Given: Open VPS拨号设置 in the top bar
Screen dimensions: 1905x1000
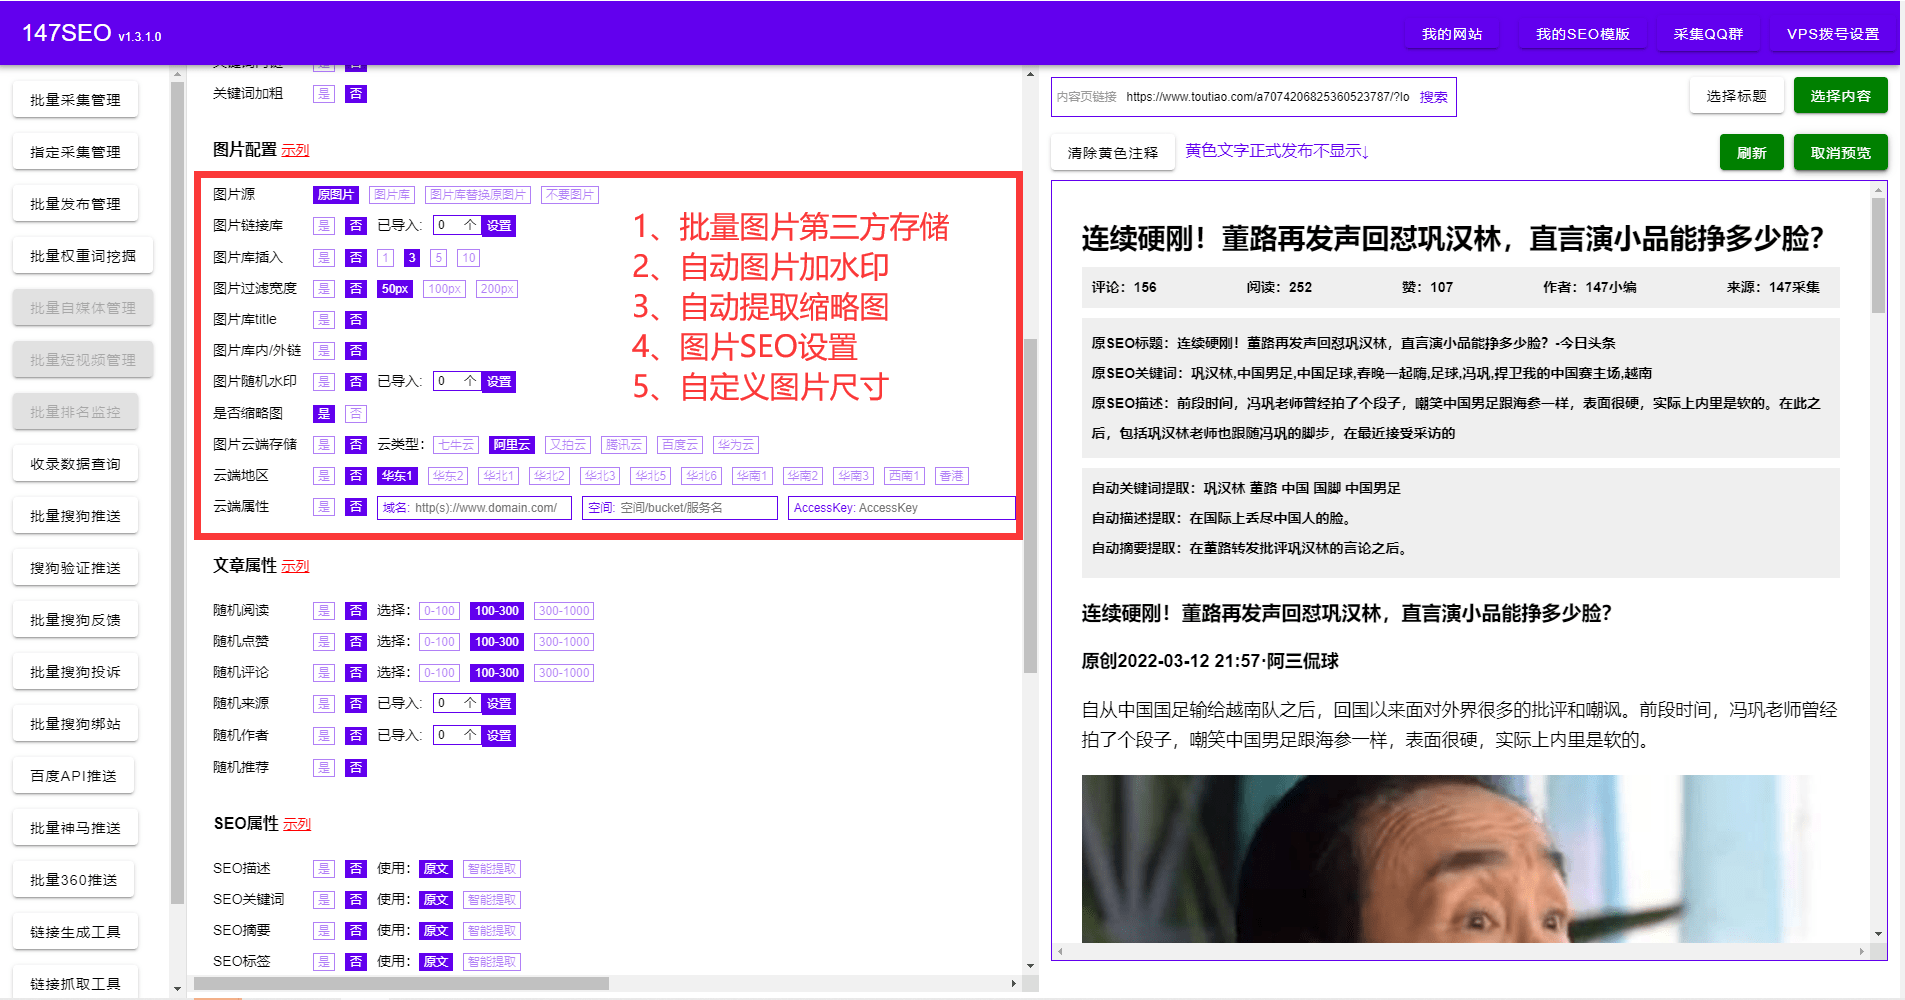Looking at the screenshot, I should coord(1832,33).
